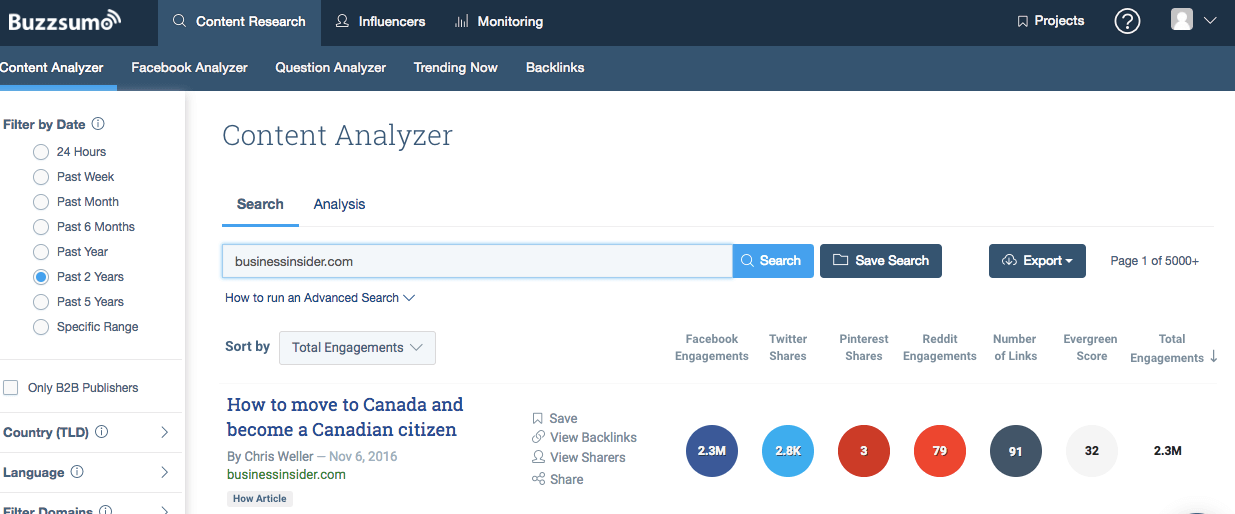Viewport: 1235px width, 514px height.
Task: Click the Language info icon
Action: 77,472
